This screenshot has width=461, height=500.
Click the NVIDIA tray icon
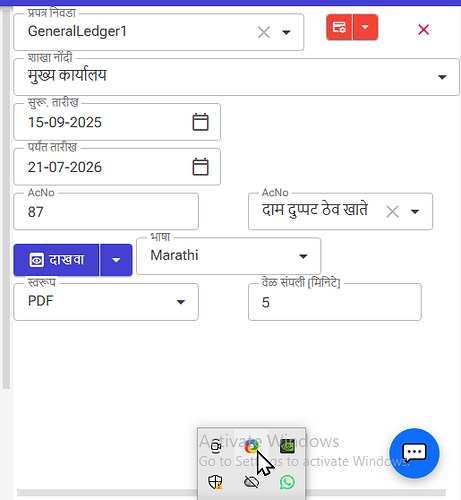[x=287, y=446]
